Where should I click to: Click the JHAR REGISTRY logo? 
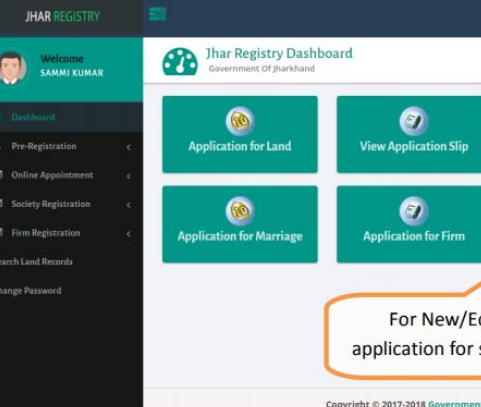[x=63, y=16]
